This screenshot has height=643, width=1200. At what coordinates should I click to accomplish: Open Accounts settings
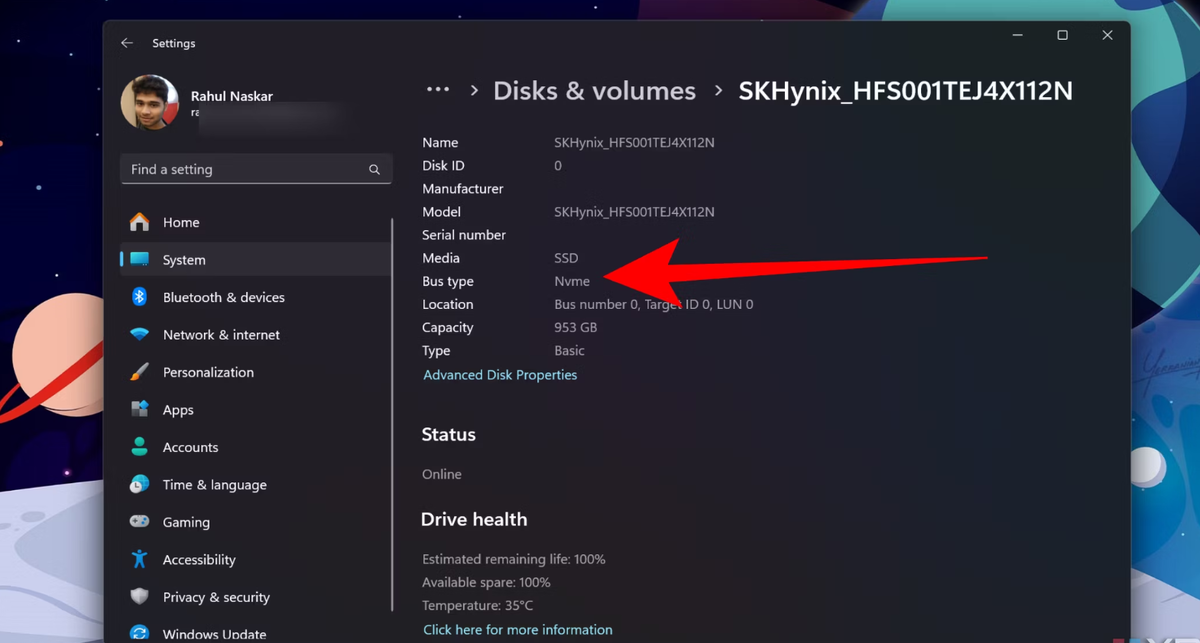255,447
